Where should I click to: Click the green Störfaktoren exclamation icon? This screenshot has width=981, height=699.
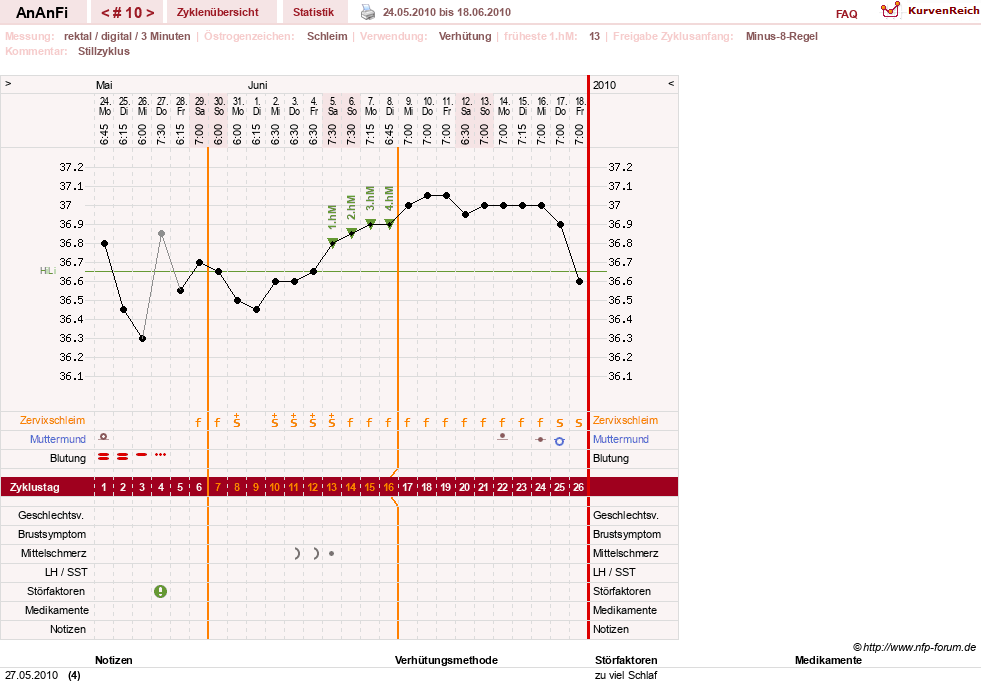pos(161,591)
